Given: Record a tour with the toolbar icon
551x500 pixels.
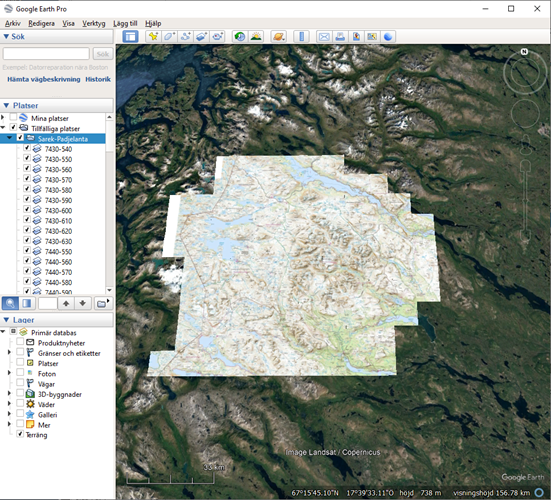Looking at the screenshot, I should click(x=218, y=37).
